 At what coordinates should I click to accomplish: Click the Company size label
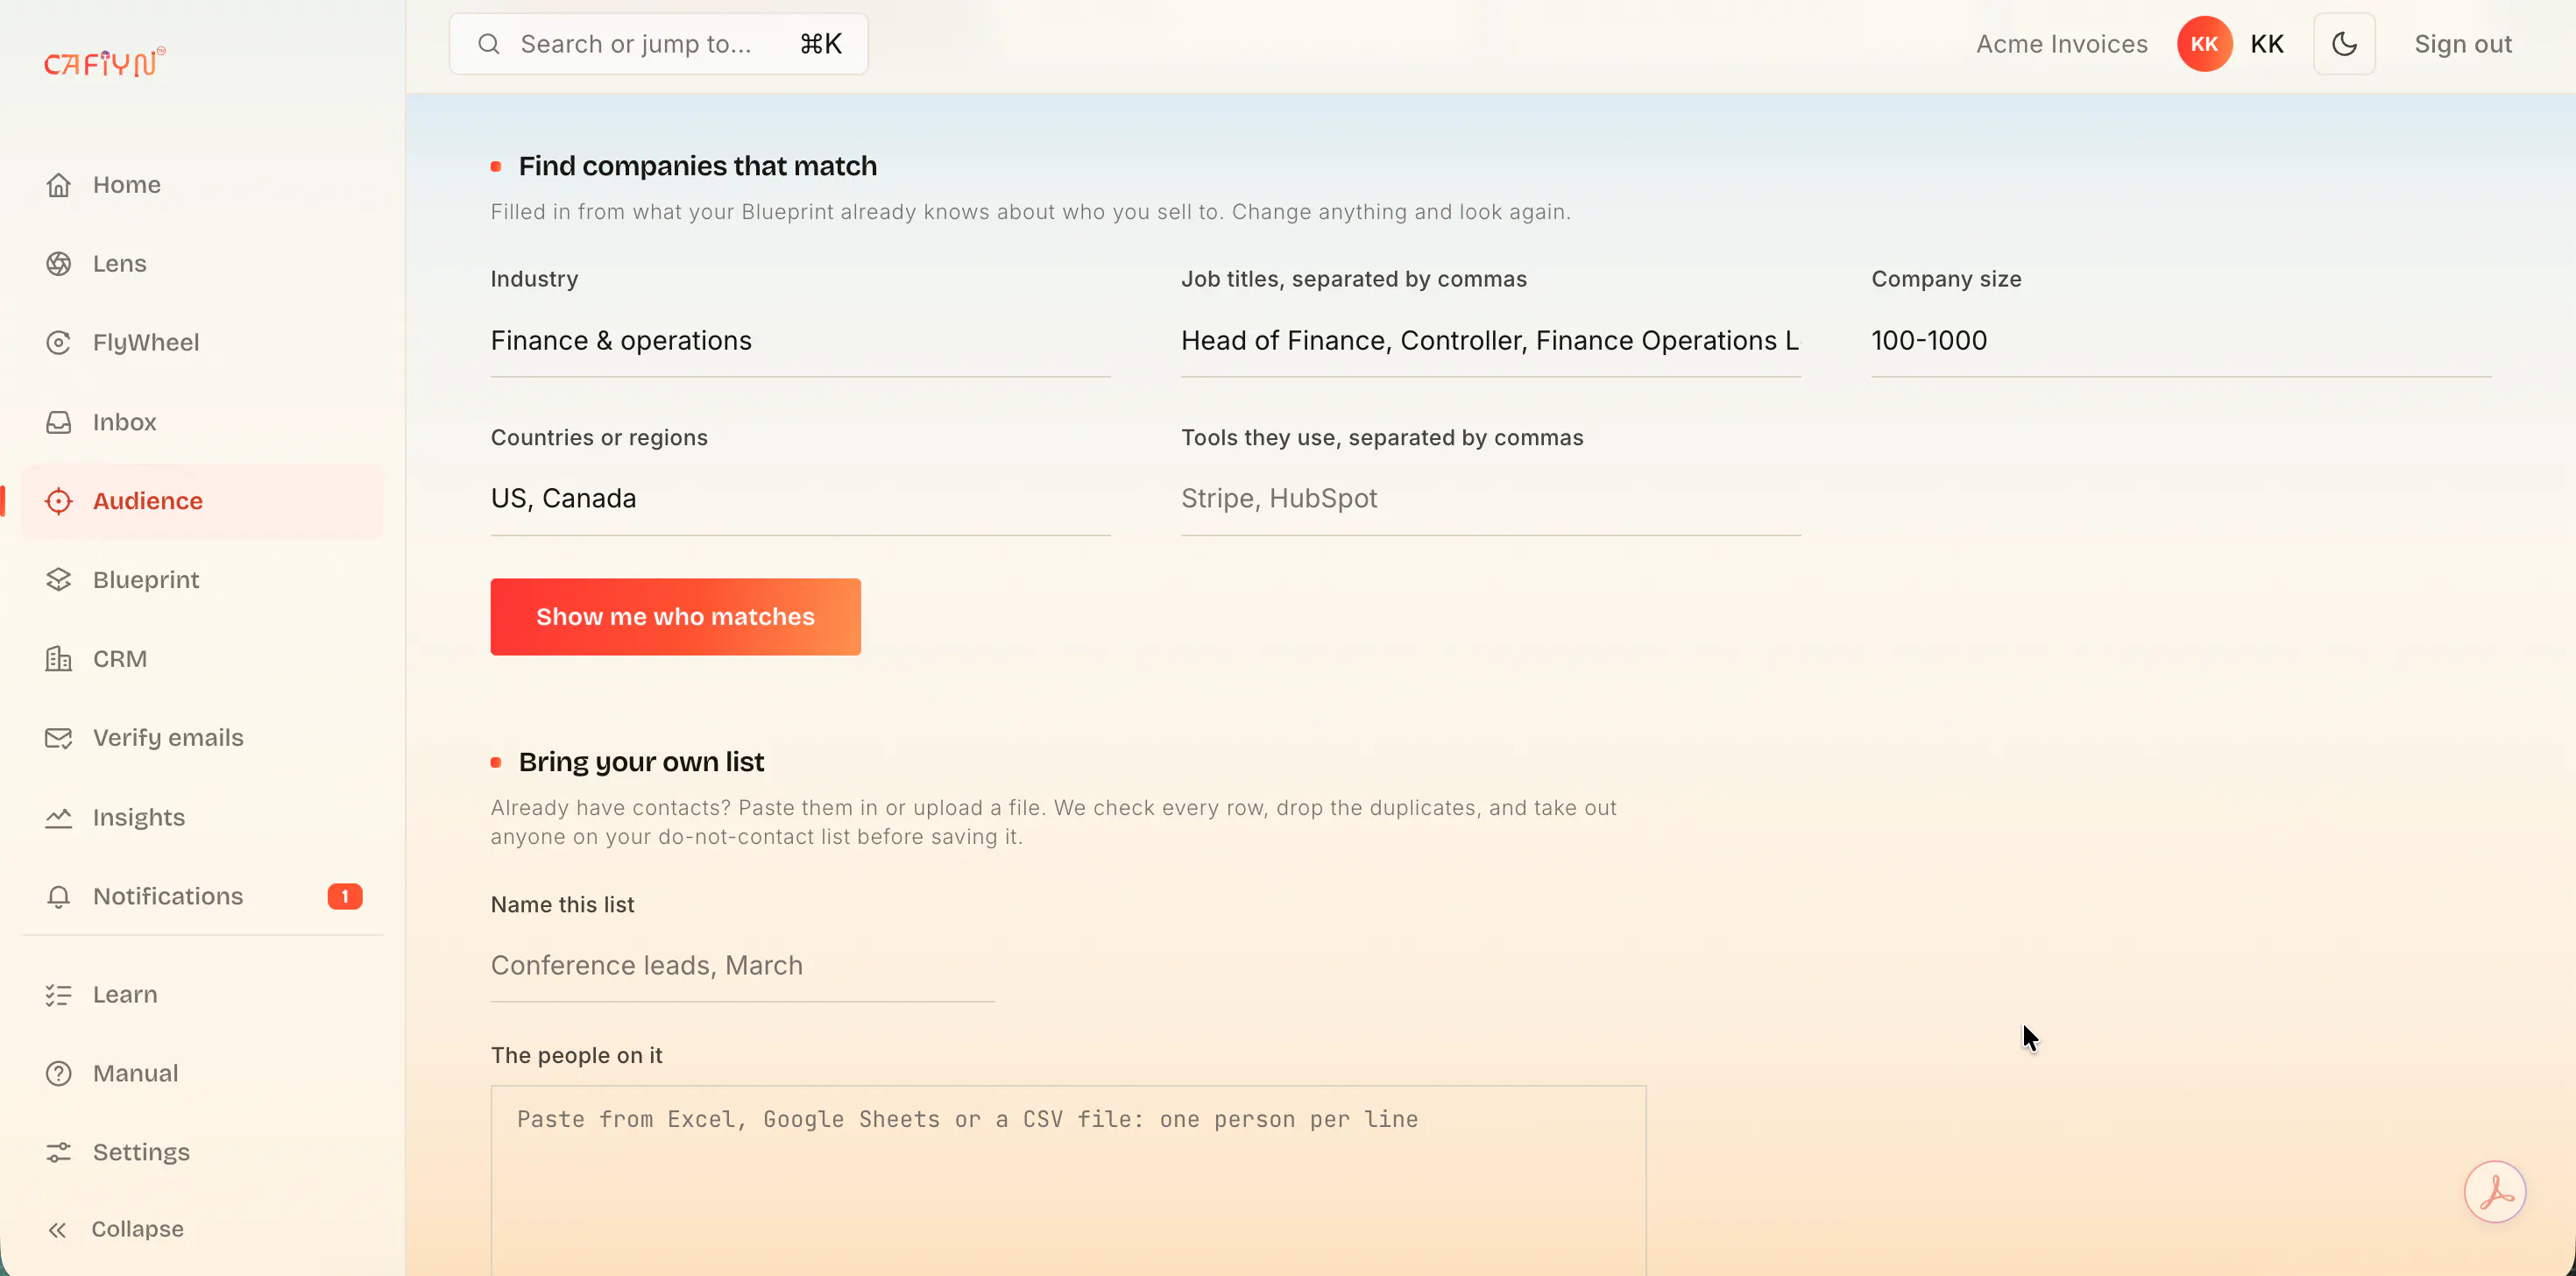pyautogui.click(x=1946, y=279)
